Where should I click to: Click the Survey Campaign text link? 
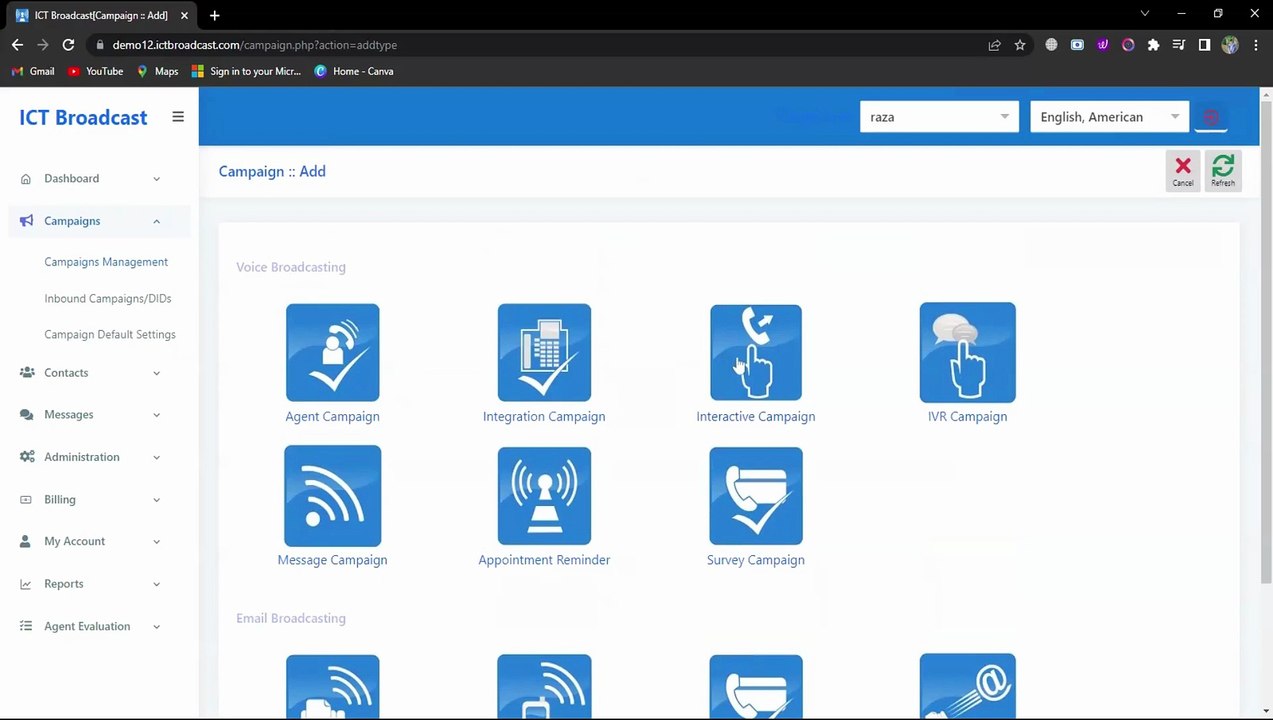tap(756, 560)
